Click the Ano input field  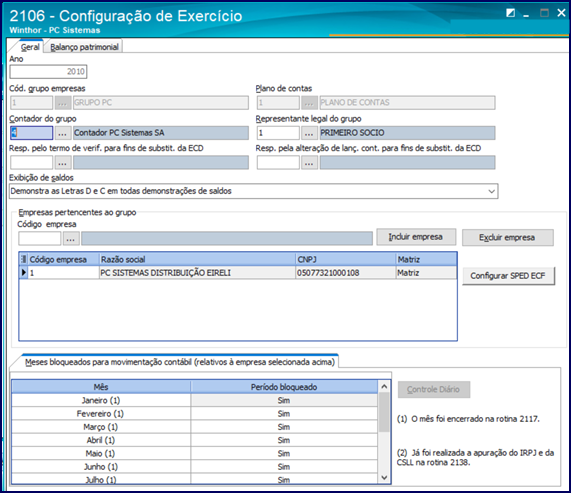coord(48,72)
